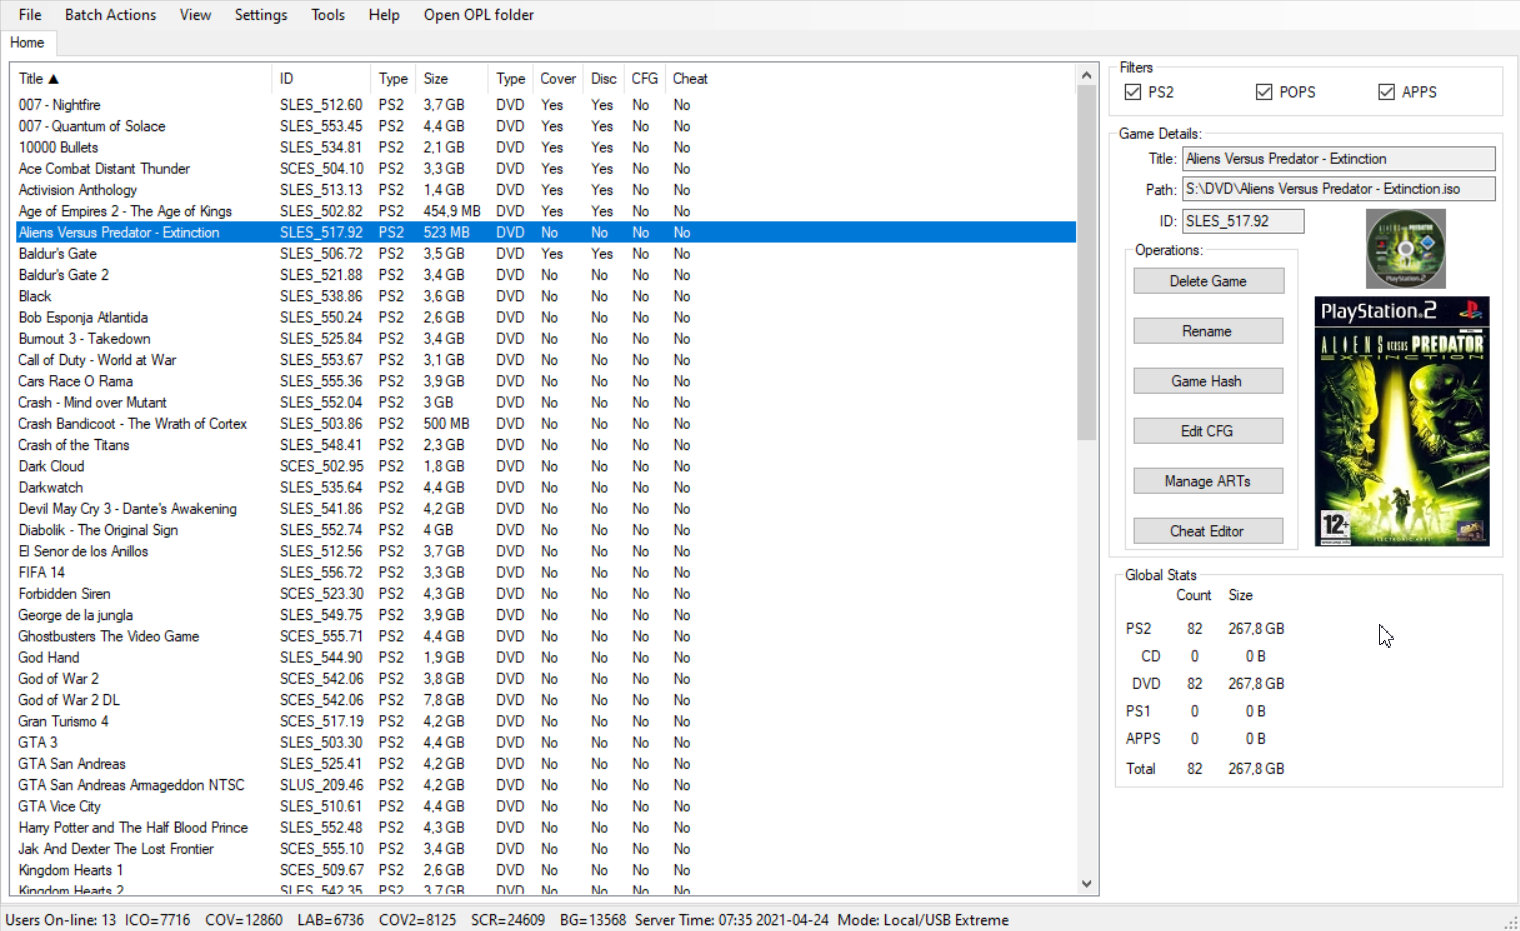Click the Edit CFG button
1520x931 pixels.
1208,431
